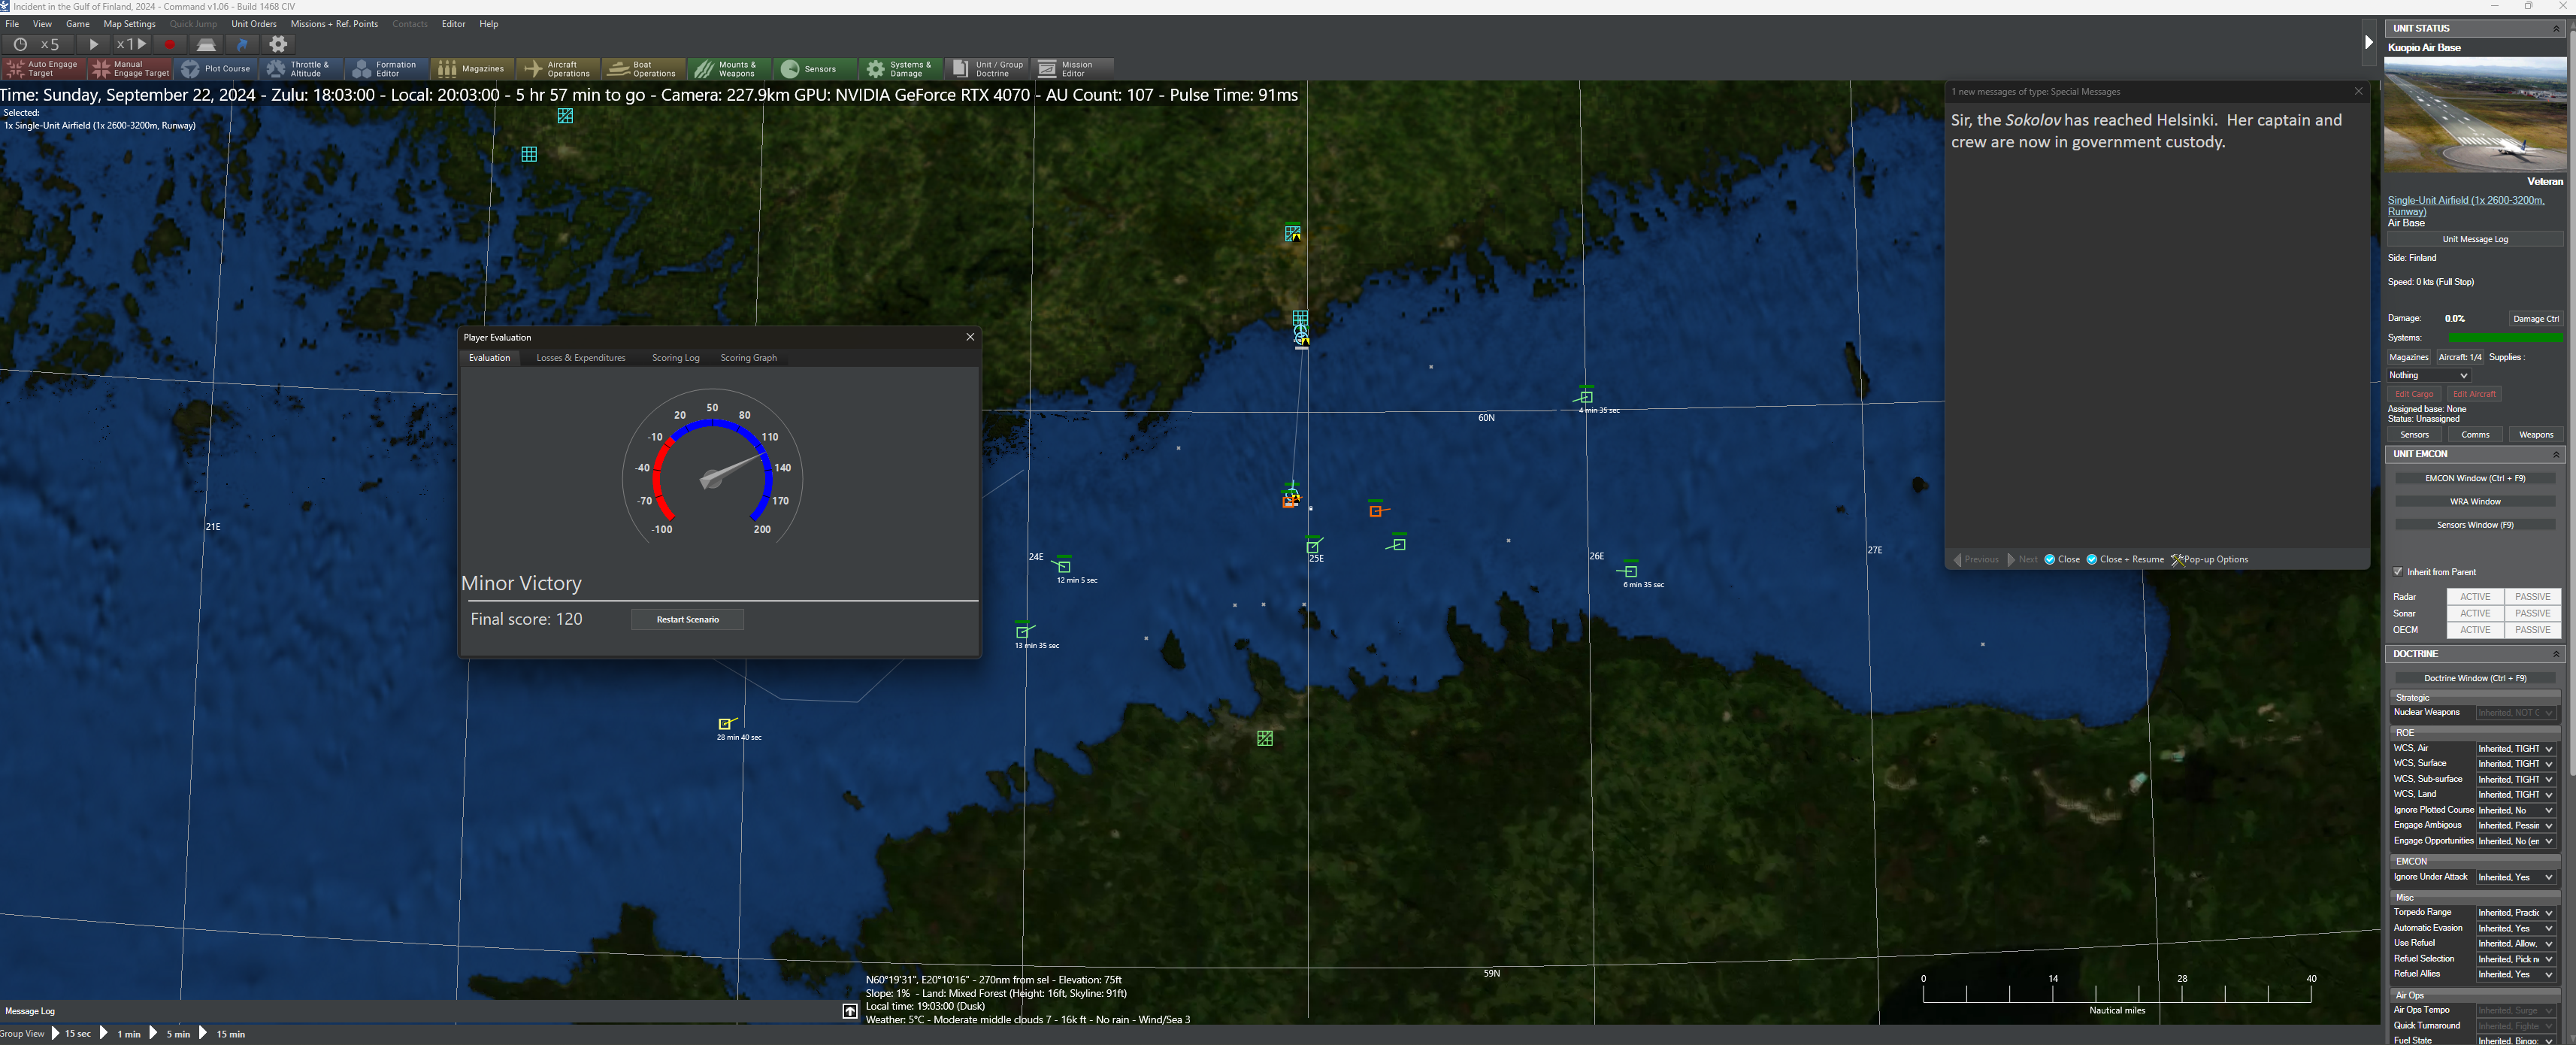Click the Damage Ctrl button
The height and width of the screenshot is (1045, 2576).
[2536, 319]
